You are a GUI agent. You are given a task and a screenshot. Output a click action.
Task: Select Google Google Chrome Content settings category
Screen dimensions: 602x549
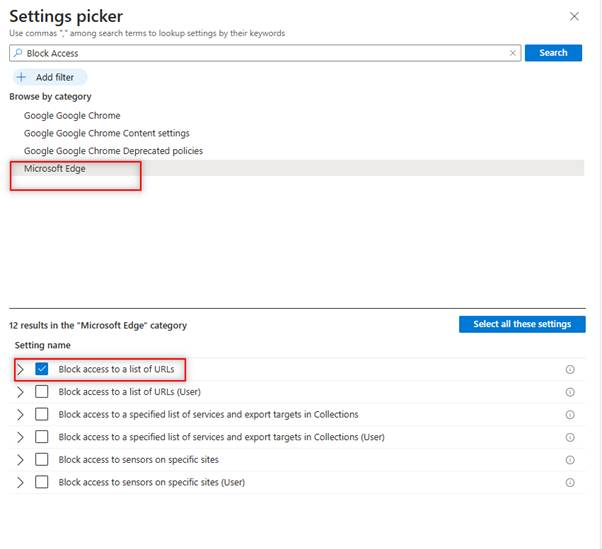click(106, 133)
